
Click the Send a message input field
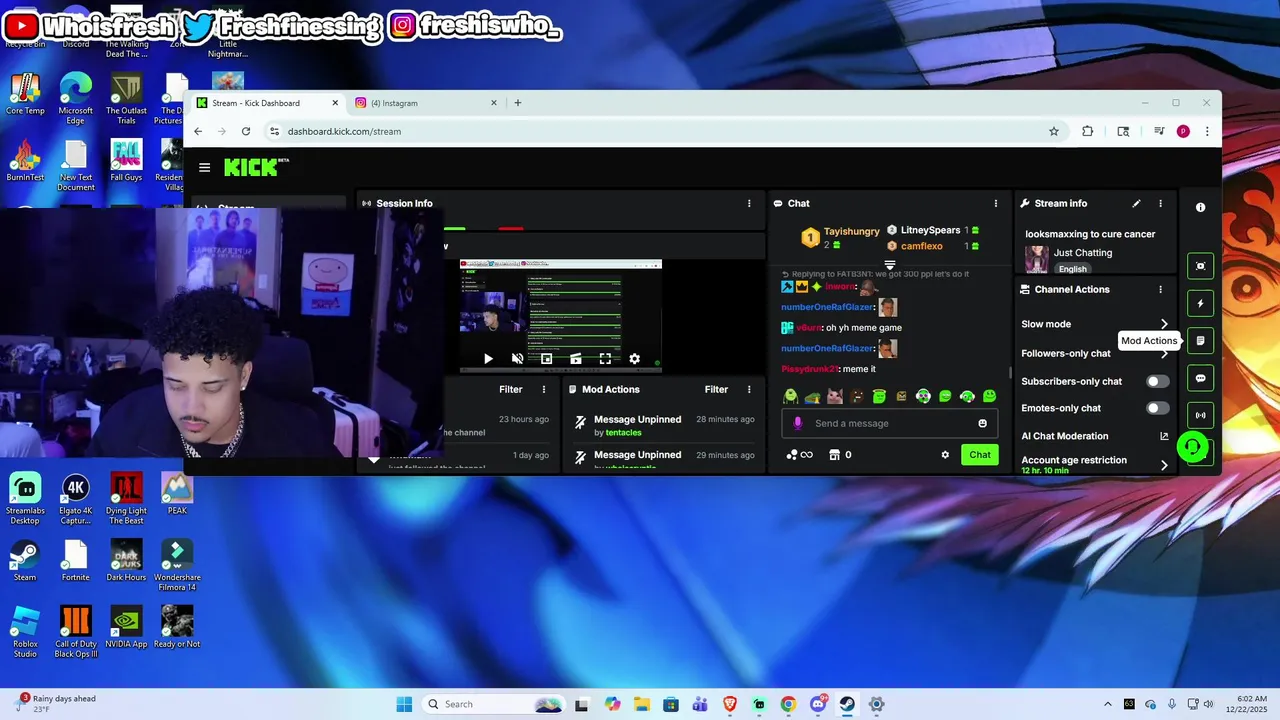[x=890, y=423]
